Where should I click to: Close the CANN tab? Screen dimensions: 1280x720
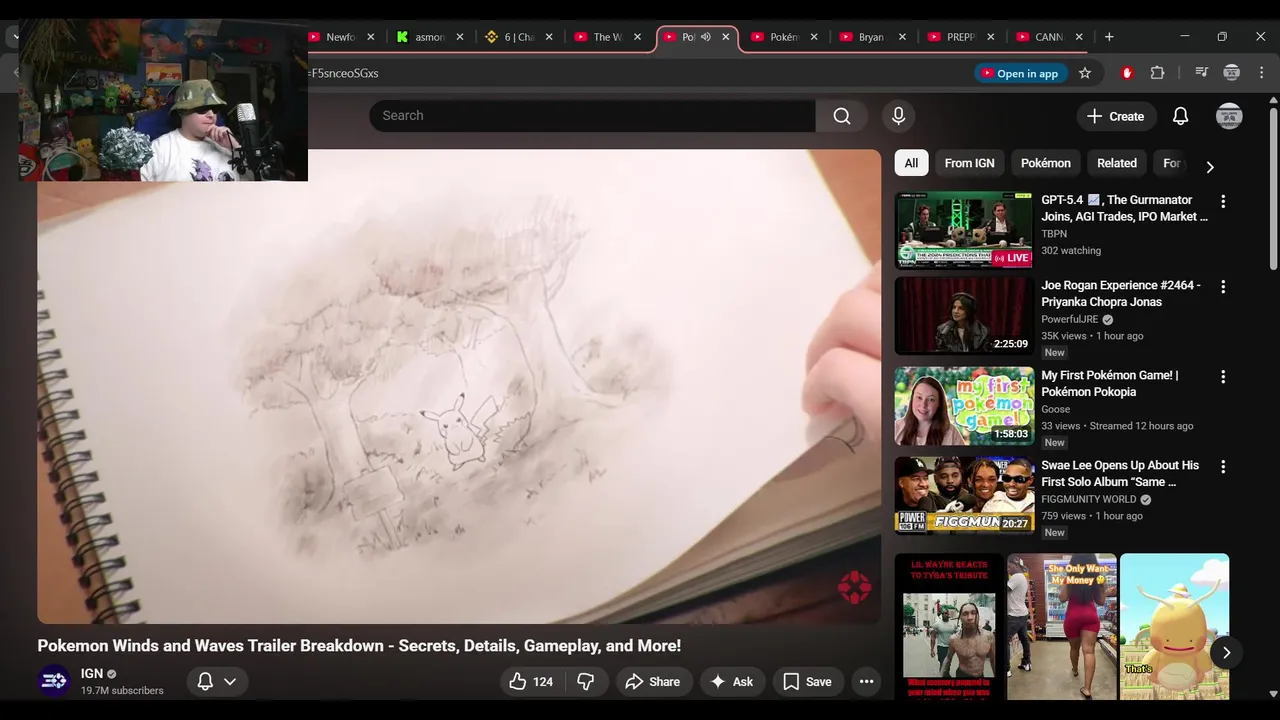[1079, 37]
